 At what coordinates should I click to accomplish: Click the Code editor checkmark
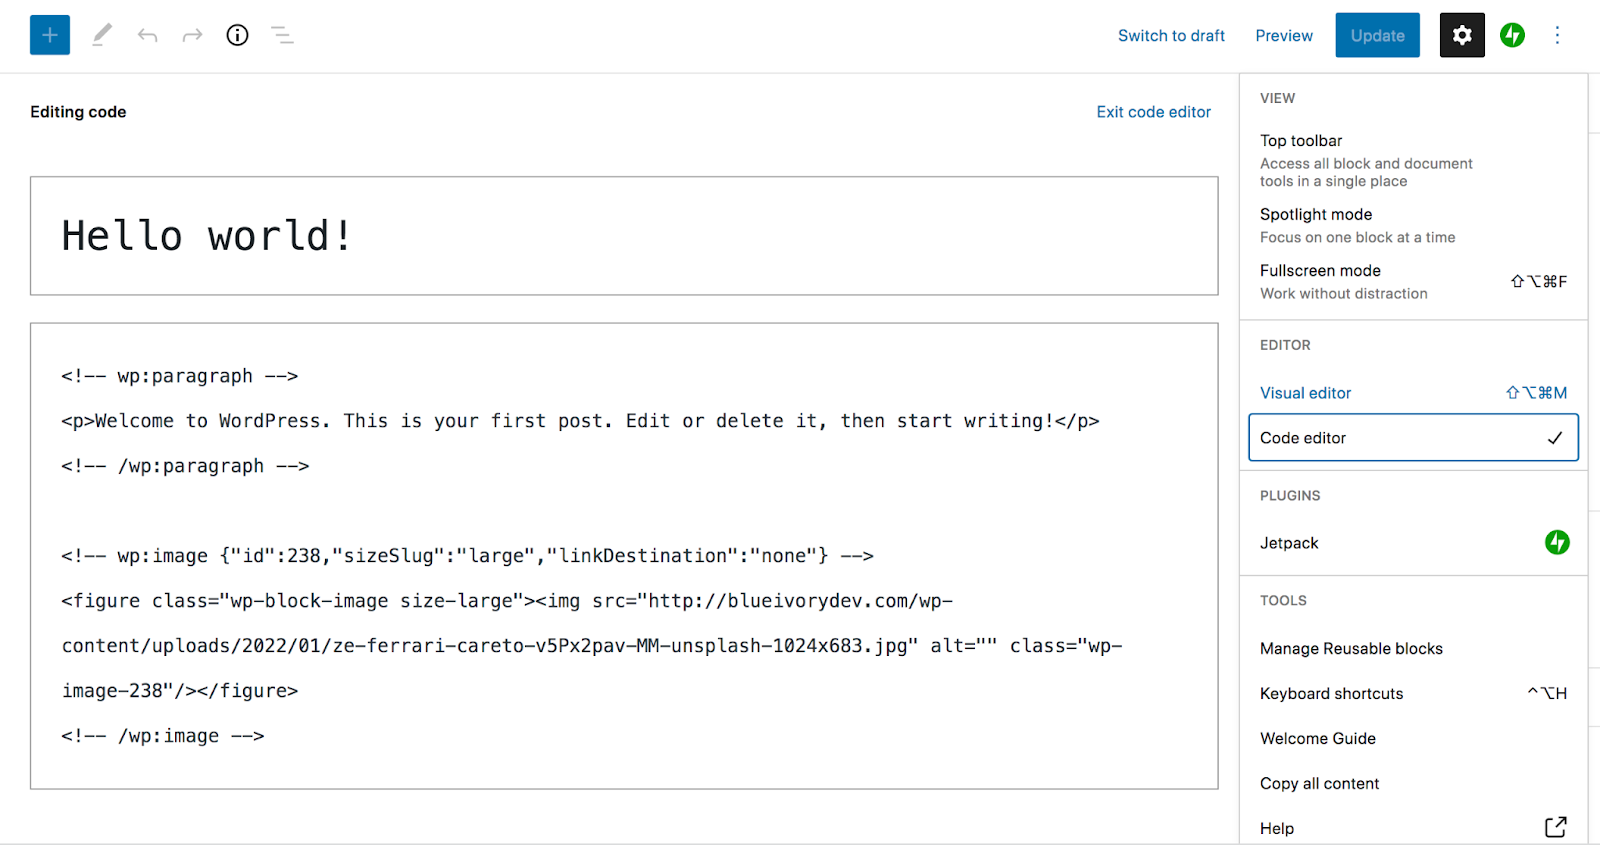pos(1555,438)
